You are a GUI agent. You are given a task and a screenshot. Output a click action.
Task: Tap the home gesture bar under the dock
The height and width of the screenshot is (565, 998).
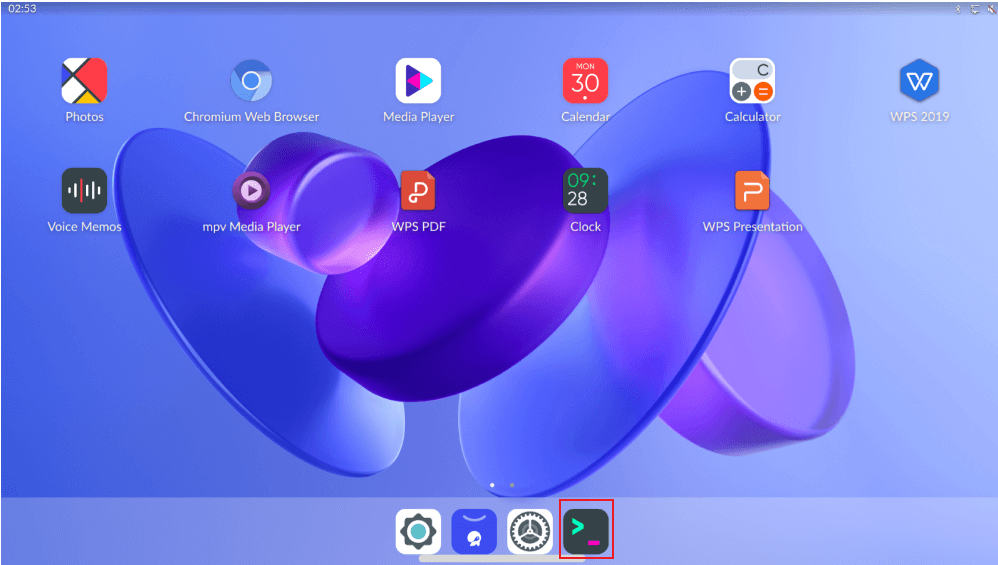click(499, 559)
